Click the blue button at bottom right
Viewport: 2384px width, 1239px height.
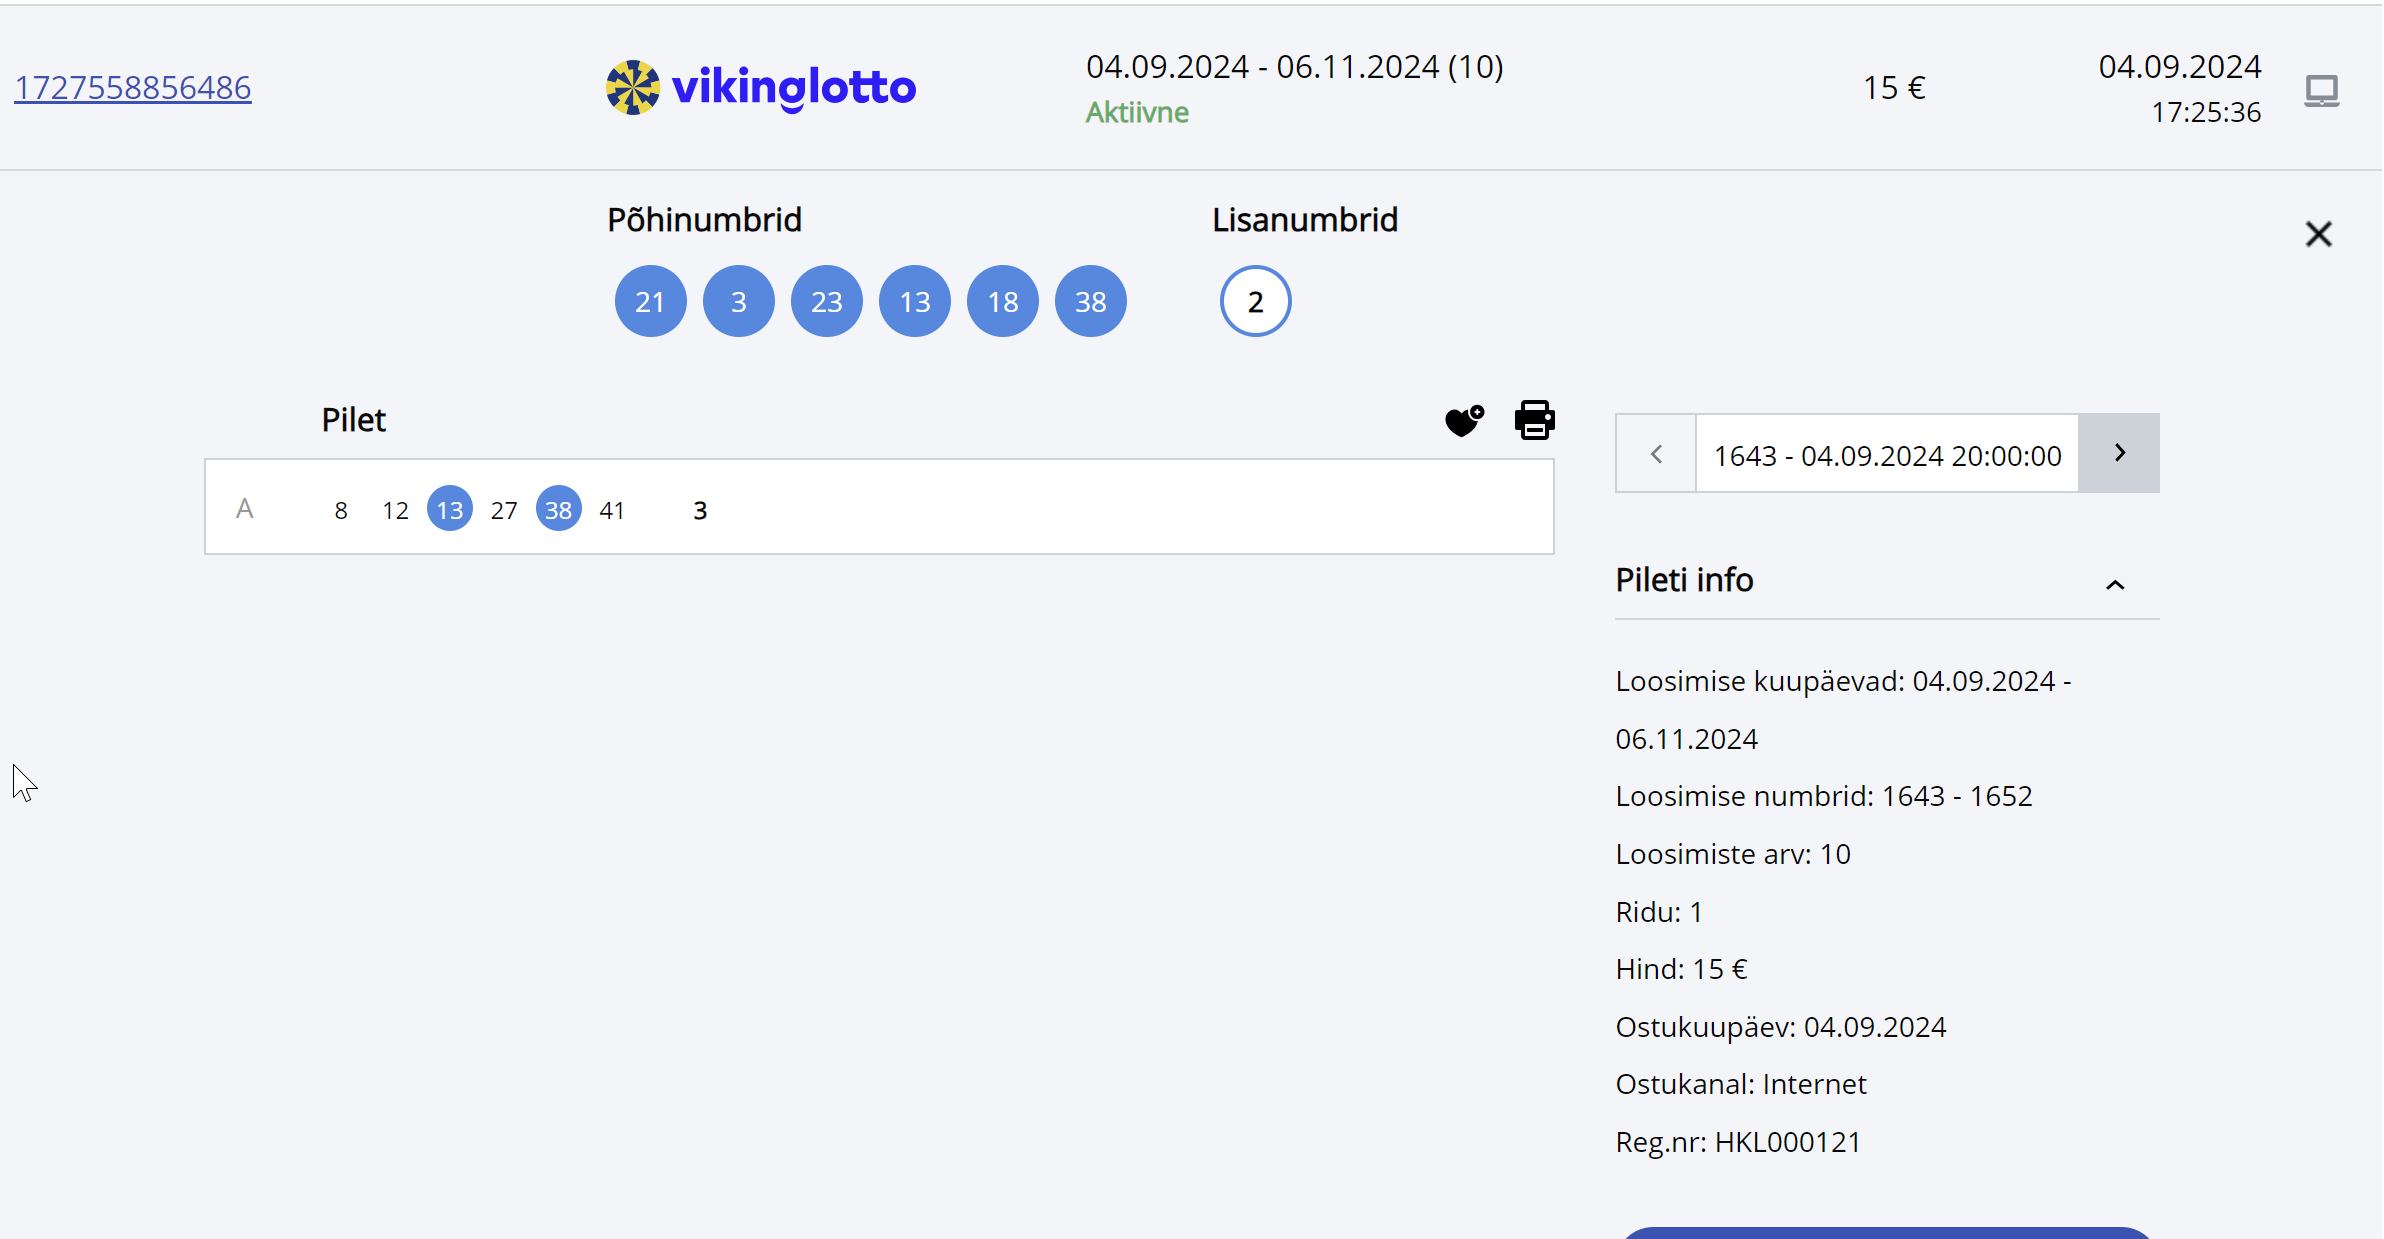click(1886, 1232)
